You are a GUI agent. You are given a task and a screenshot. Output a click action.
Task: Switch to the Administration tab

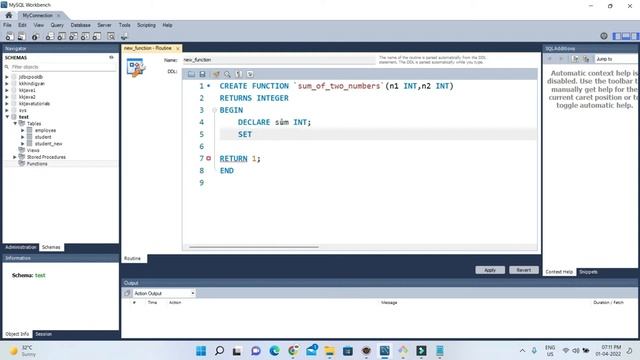coord(20,247)
